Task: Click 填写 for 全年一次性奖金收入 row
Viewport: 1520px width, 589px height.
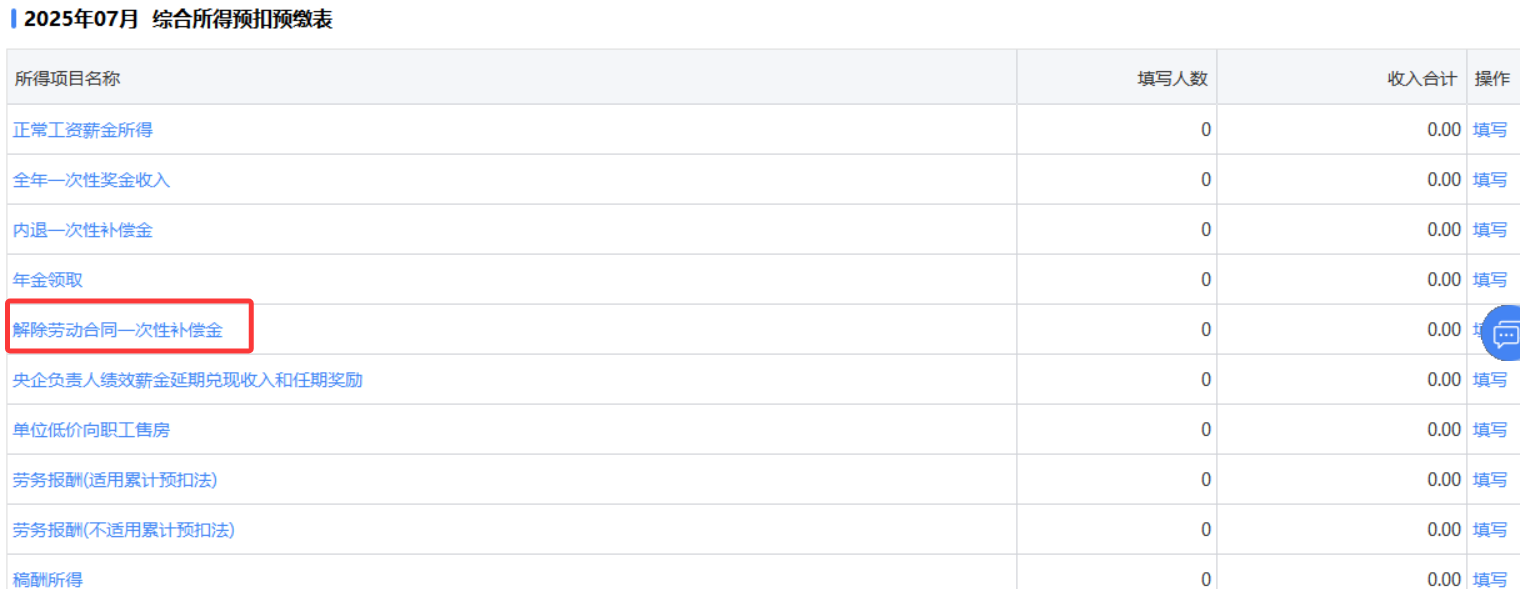Action: pos(1490,180)
